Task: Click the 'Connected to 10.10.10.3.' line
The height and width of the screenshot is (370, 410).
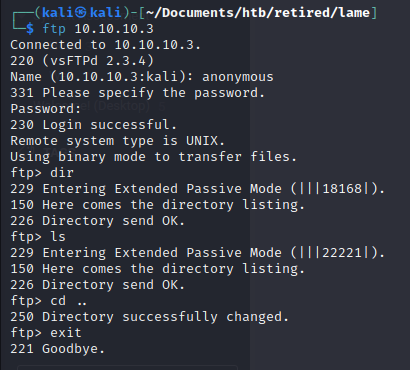Action: pyautogui.click(x=106, y=45)
